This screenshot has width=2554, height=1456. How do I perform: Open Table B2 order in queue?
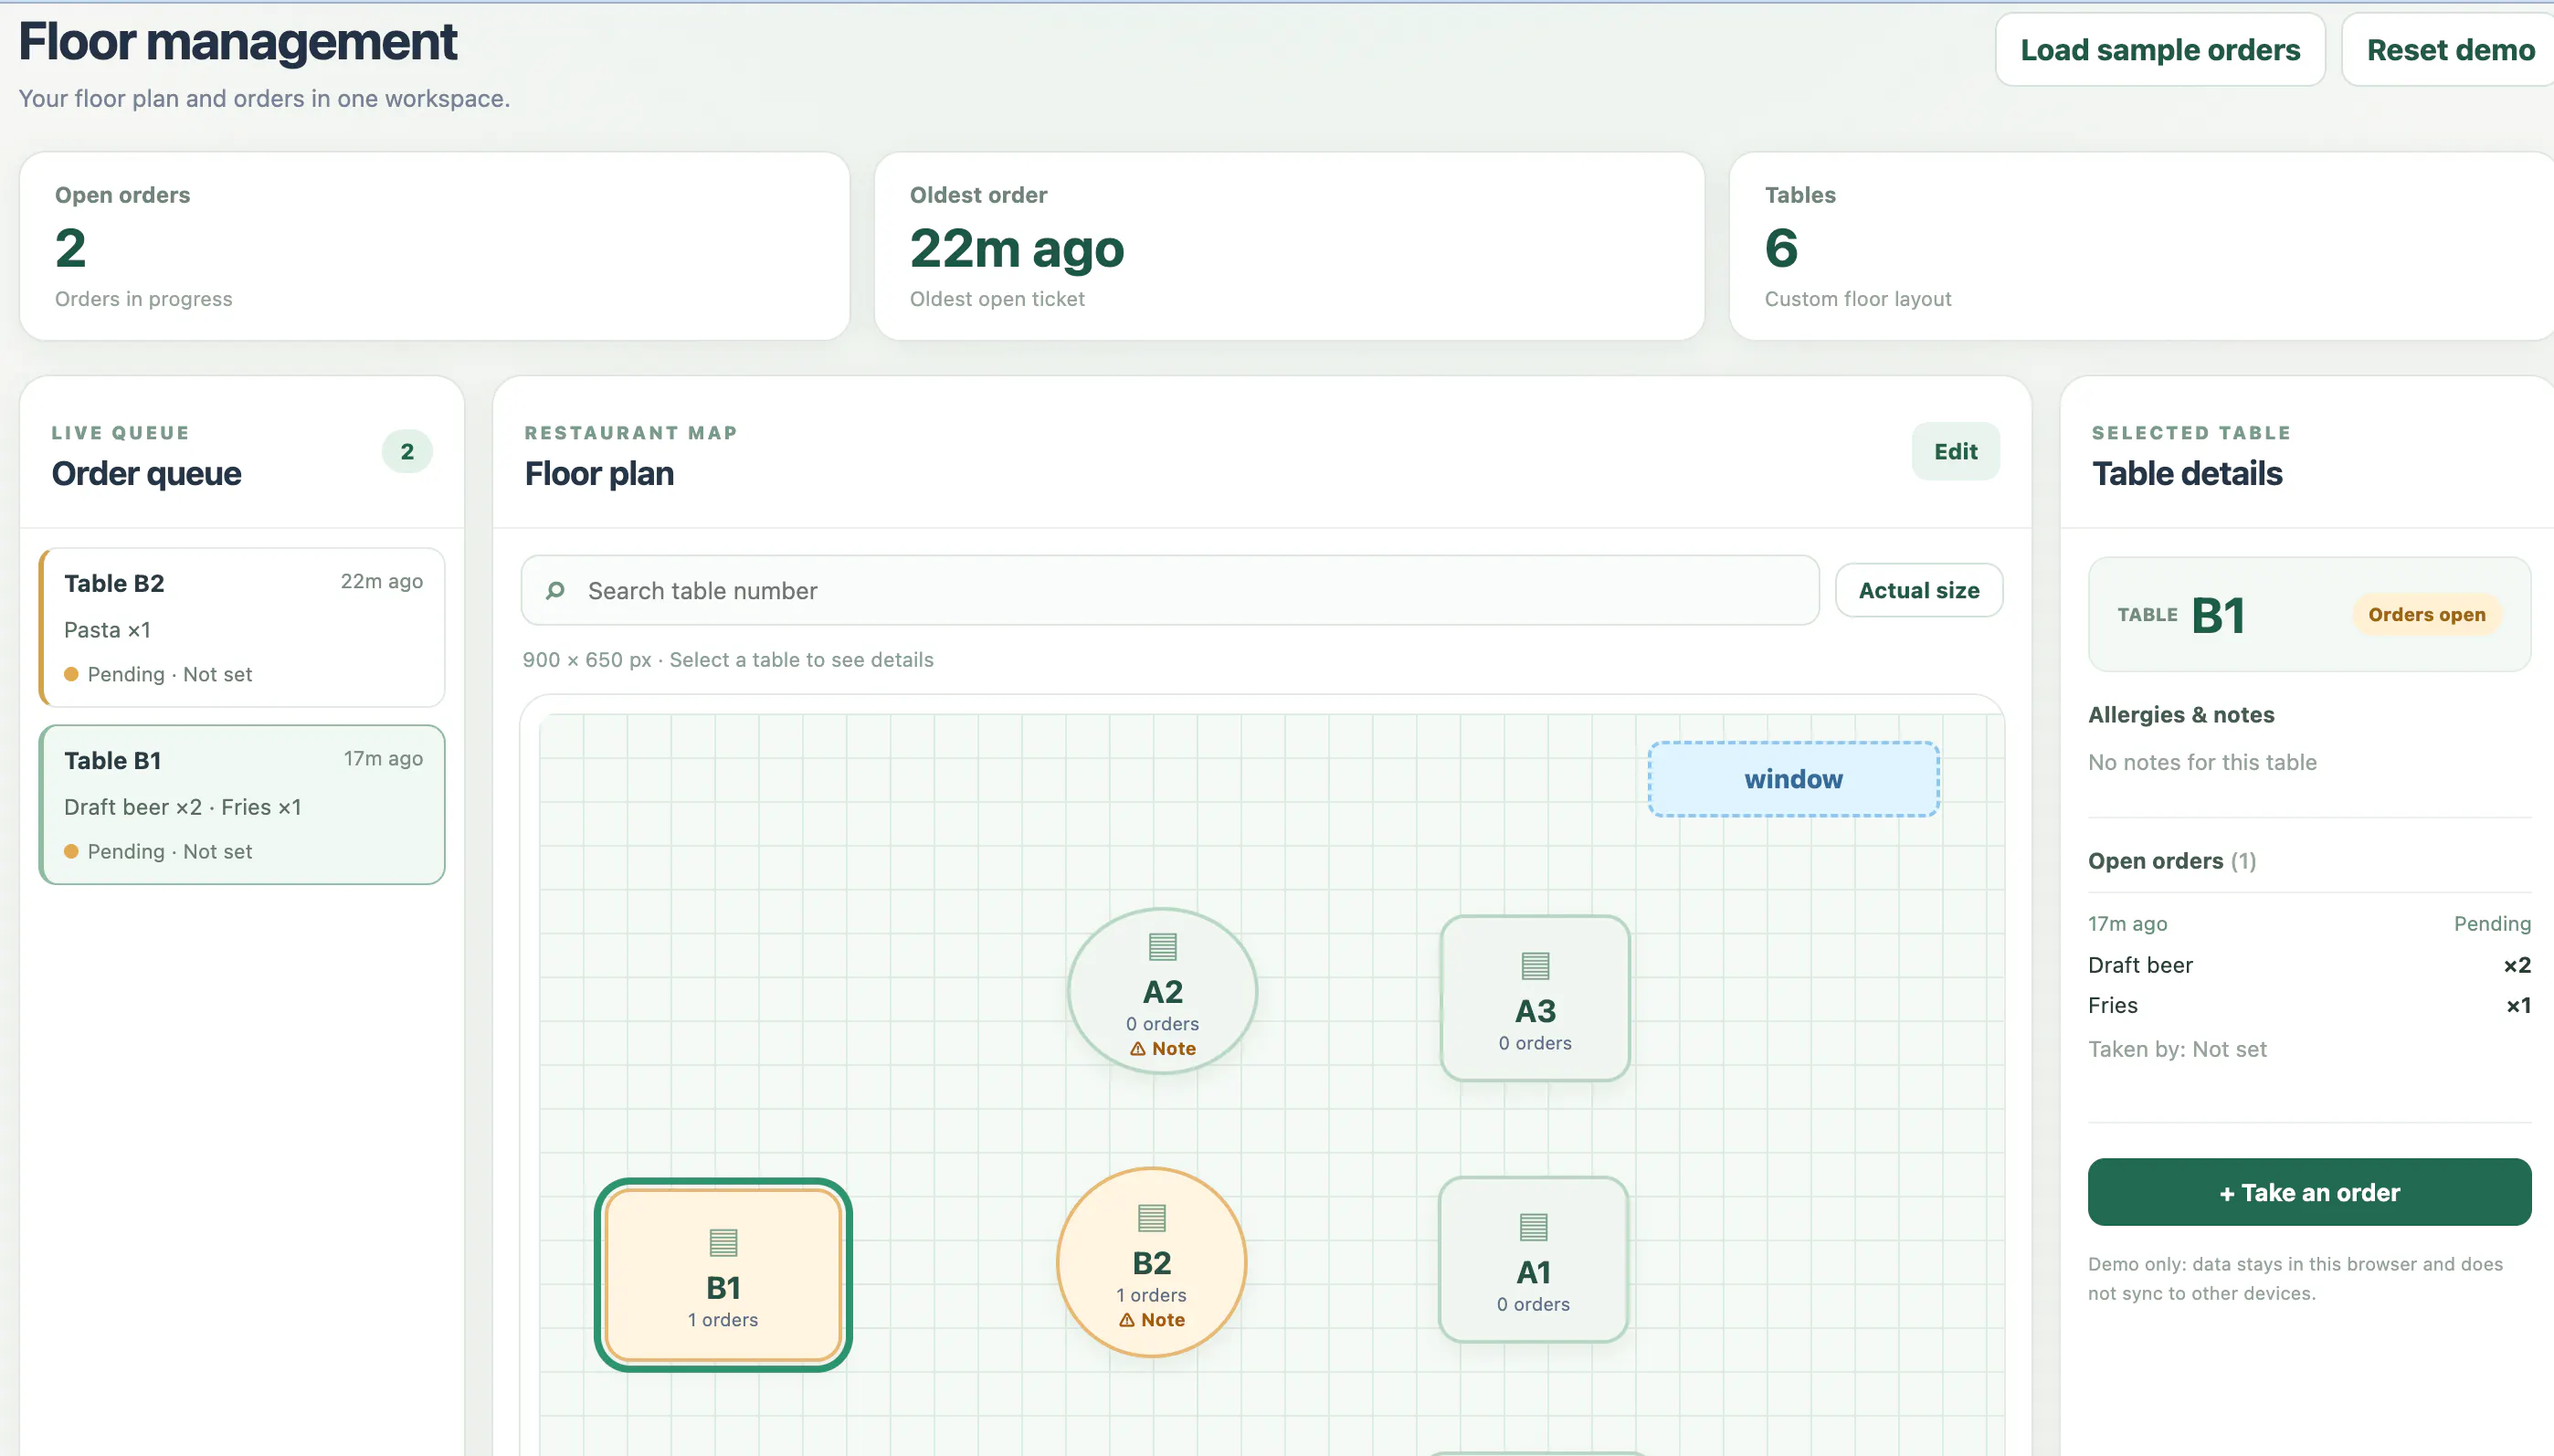(242, 627)
